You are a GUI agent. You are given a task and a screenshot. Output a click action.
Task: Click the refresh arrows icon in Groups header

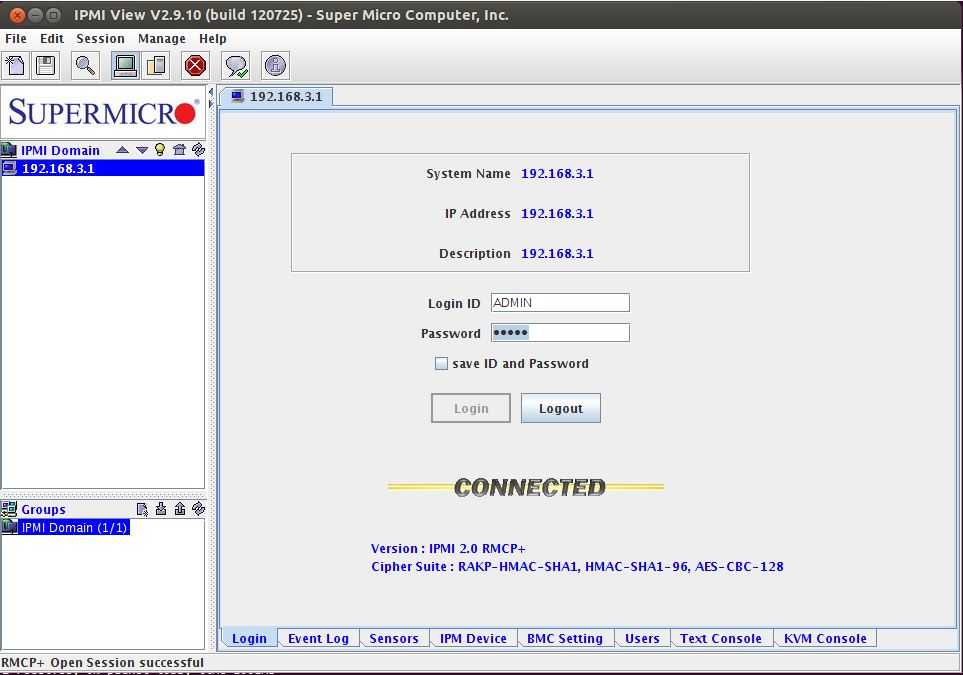pyautogui.click(x=198, y=509)
